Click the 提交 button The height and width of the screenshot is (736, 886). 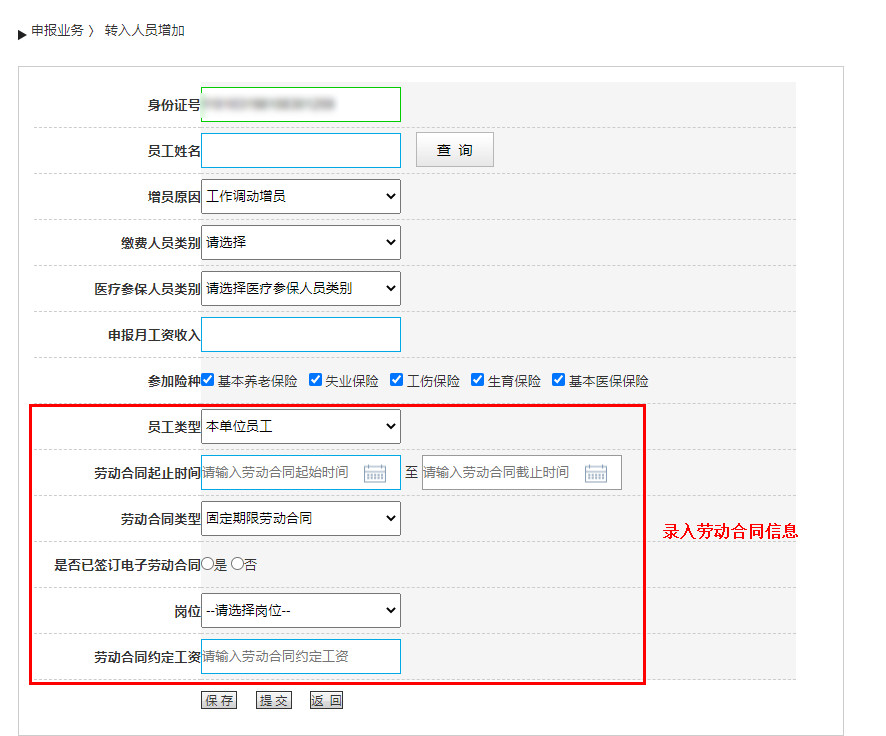pos(273,701)
